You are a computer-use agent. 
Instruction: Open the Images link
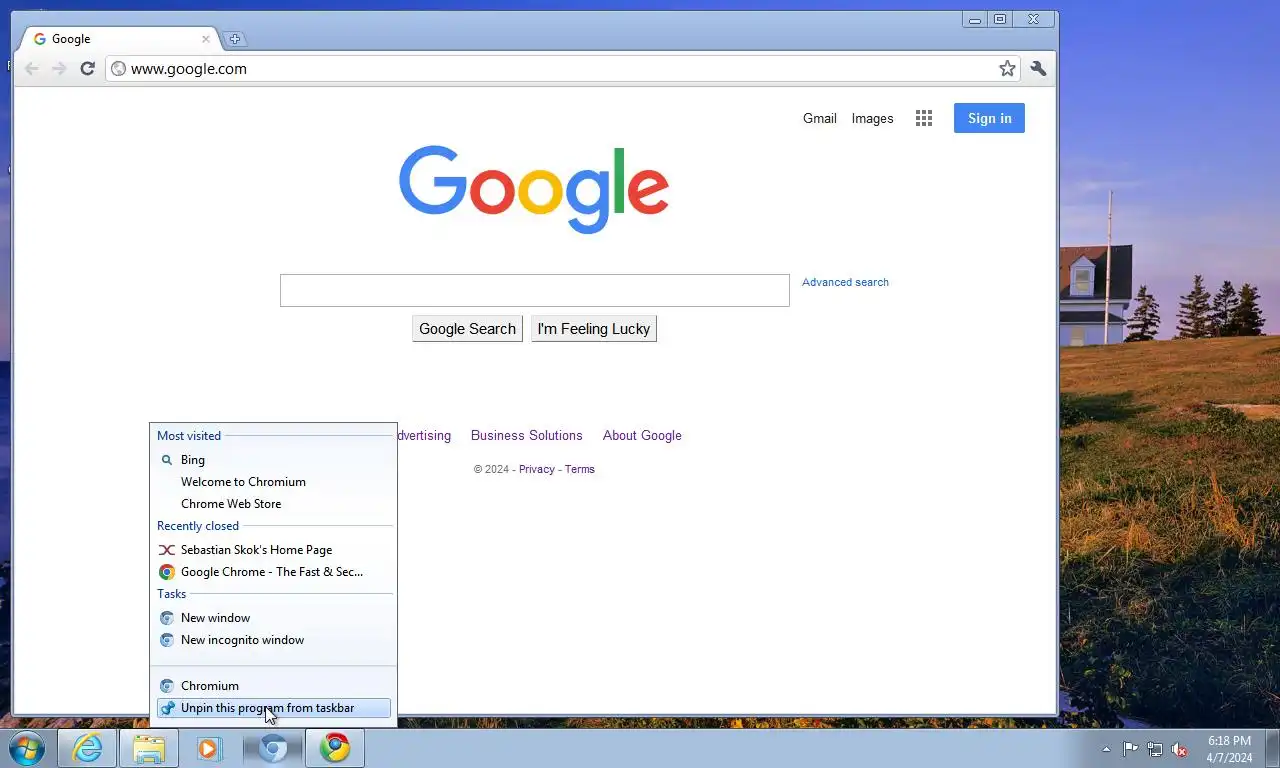[x=872, y=118]
